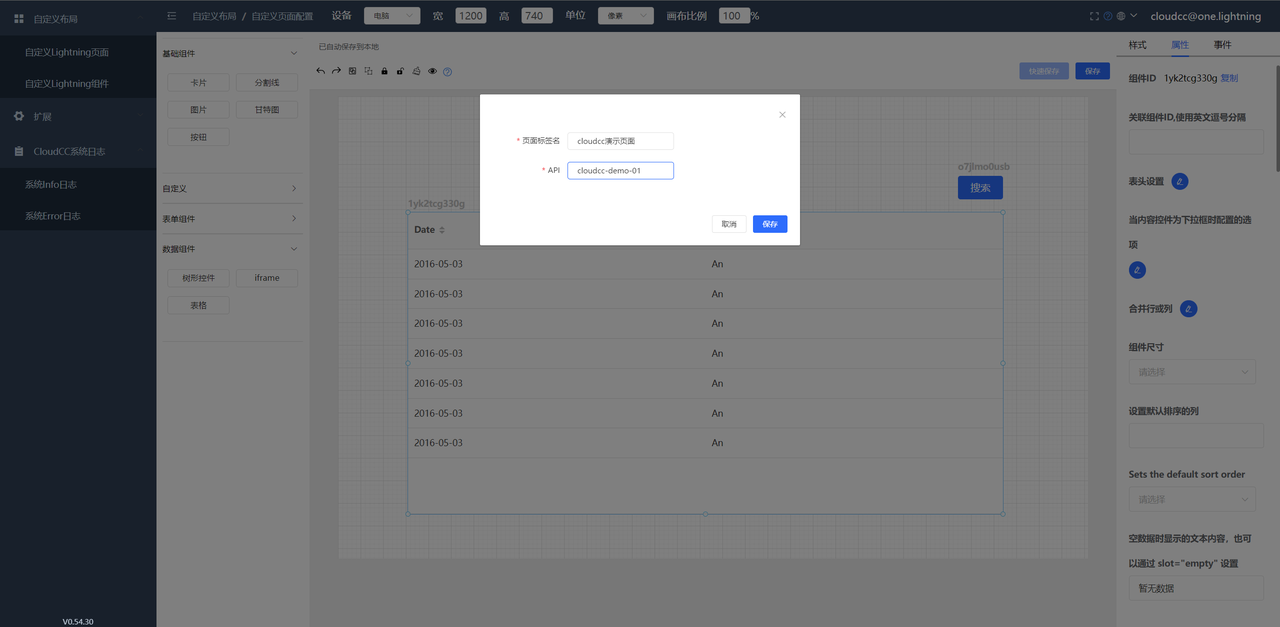Image resolution: width=1280 pixels, height=627 pixels.
Task: Click the edit icon beside 表头设置
Action: [1180, 181]
